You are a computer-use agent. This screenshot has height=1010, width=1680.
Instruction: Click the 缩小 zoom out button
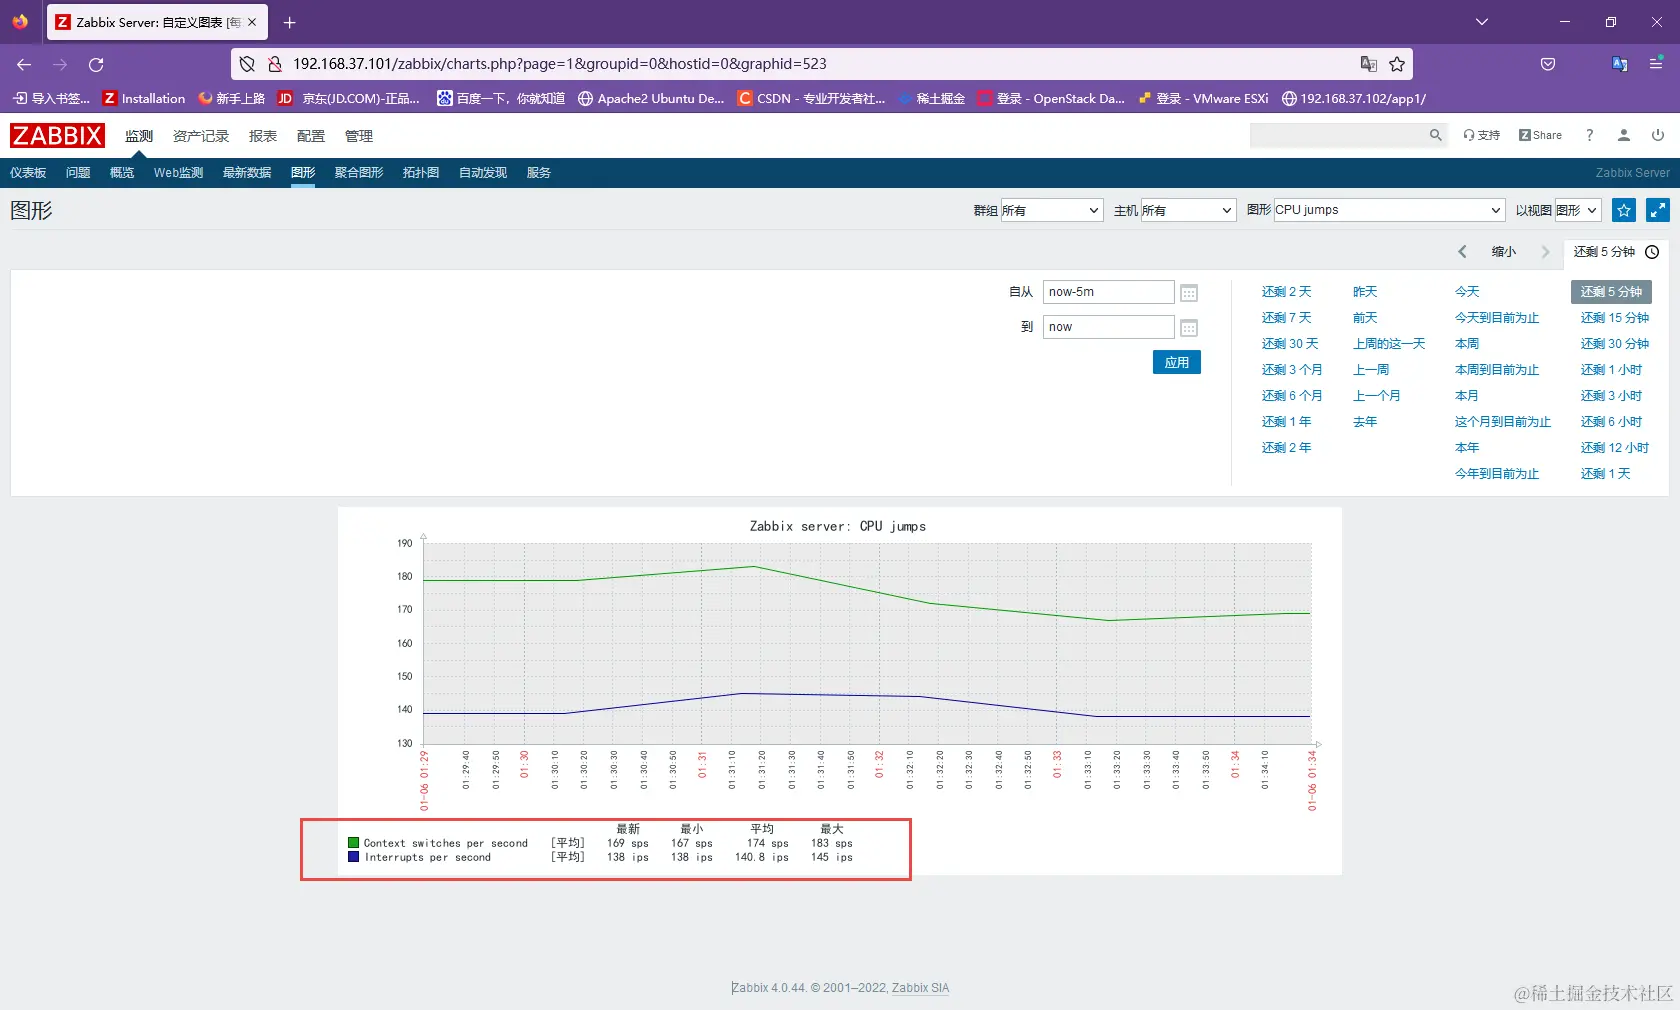tap(1504, 252)
